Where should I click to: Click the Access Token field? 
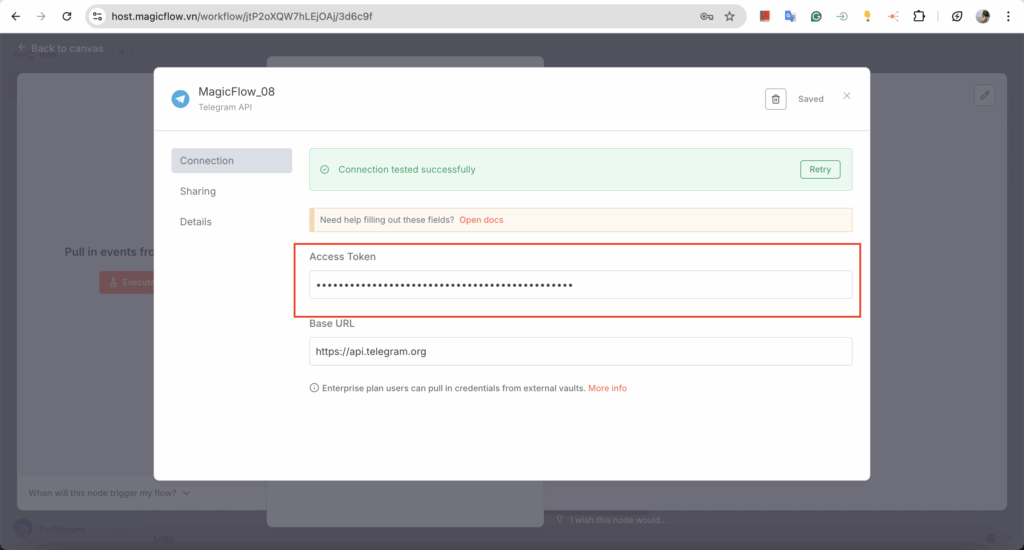[580, 285]
